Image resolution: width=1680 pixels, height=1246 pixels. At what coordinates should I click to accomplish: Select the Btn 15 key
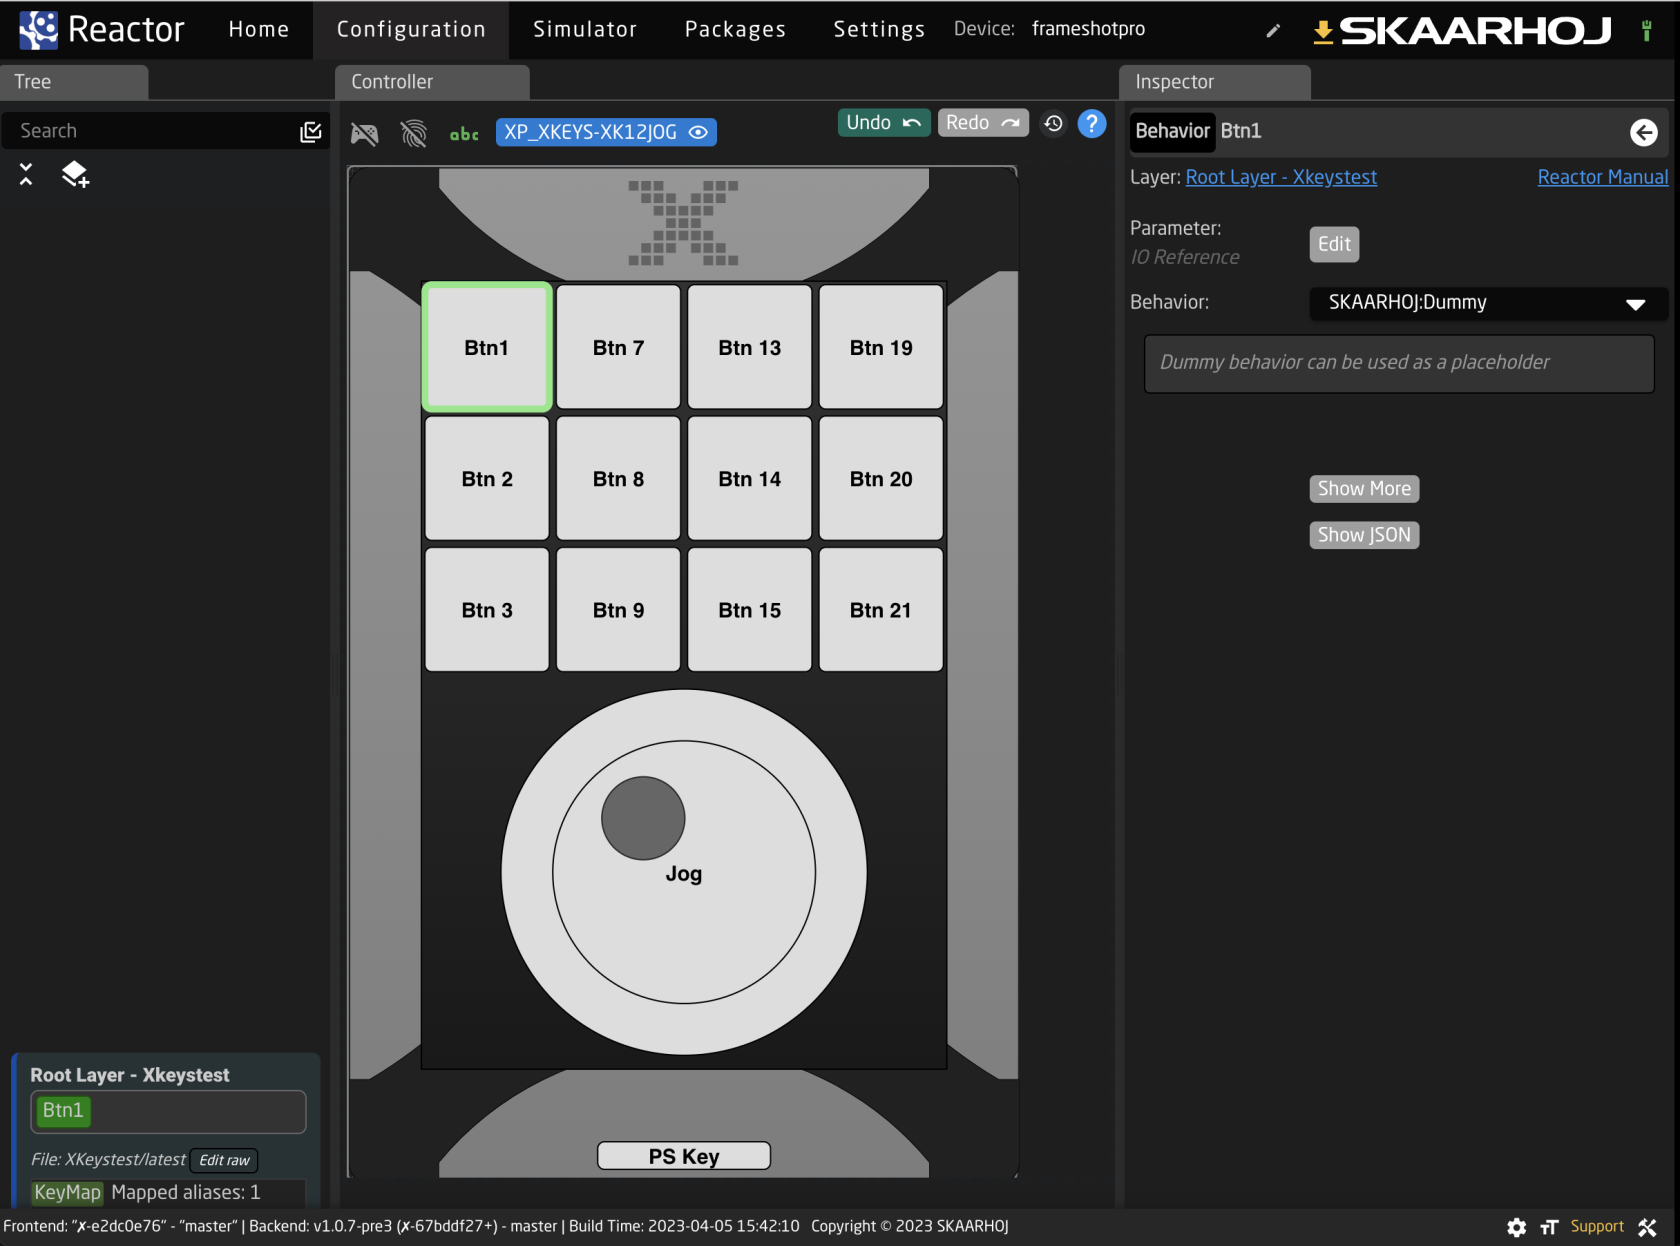[750, 610]
